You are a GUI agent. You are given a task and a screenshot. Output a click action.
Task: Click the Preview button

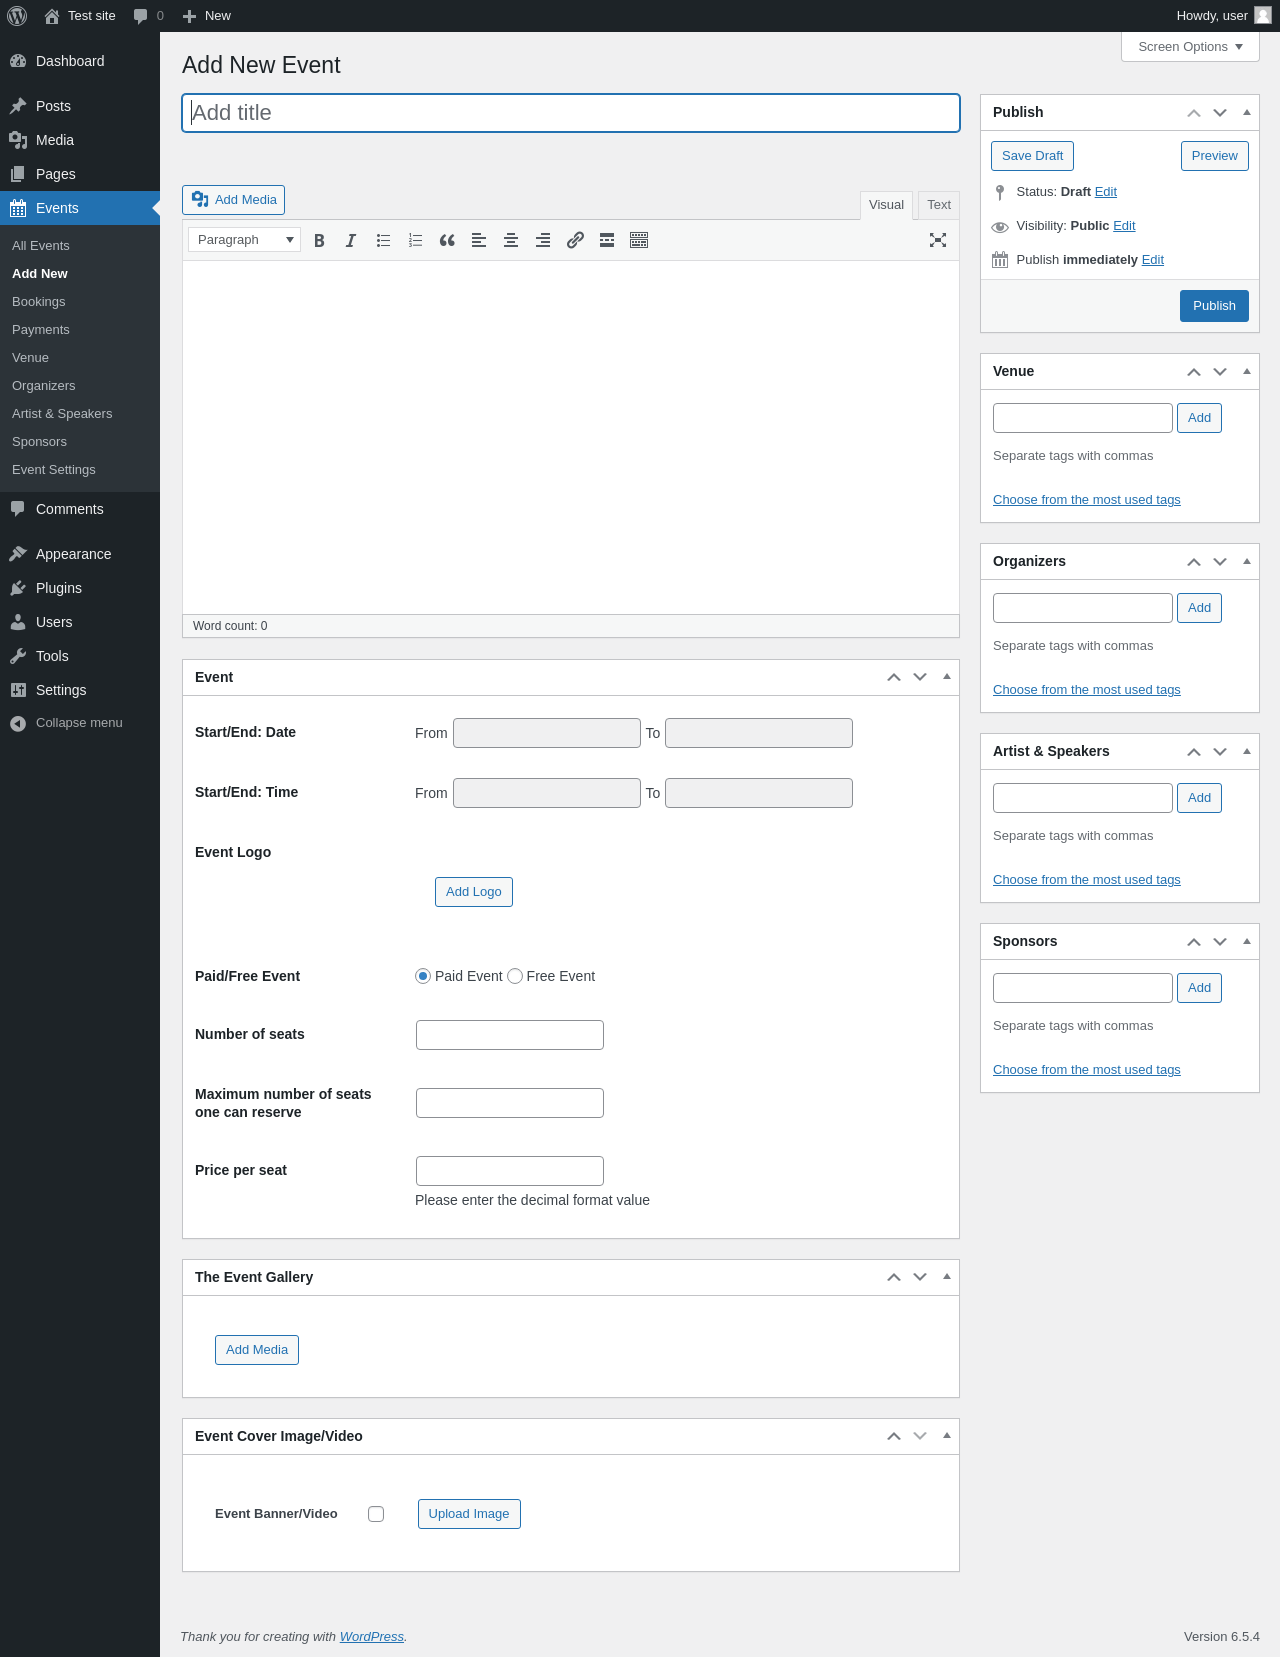1214,156
